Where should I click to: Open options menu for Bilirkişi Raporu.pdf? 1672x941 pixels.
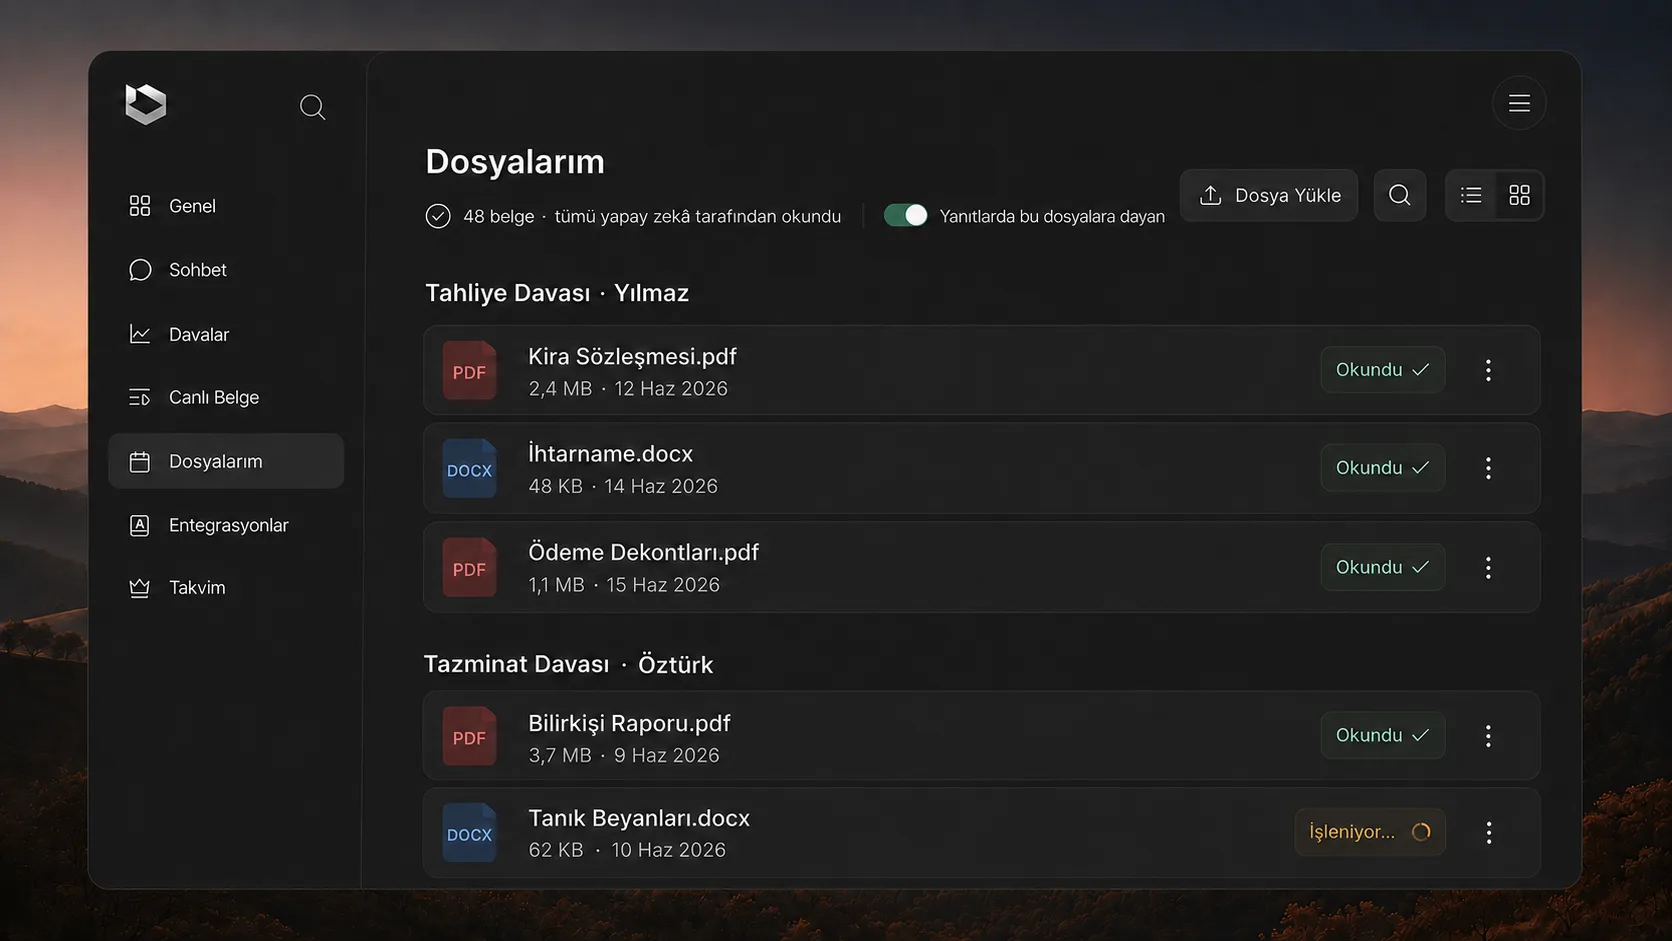(1488, 736)
